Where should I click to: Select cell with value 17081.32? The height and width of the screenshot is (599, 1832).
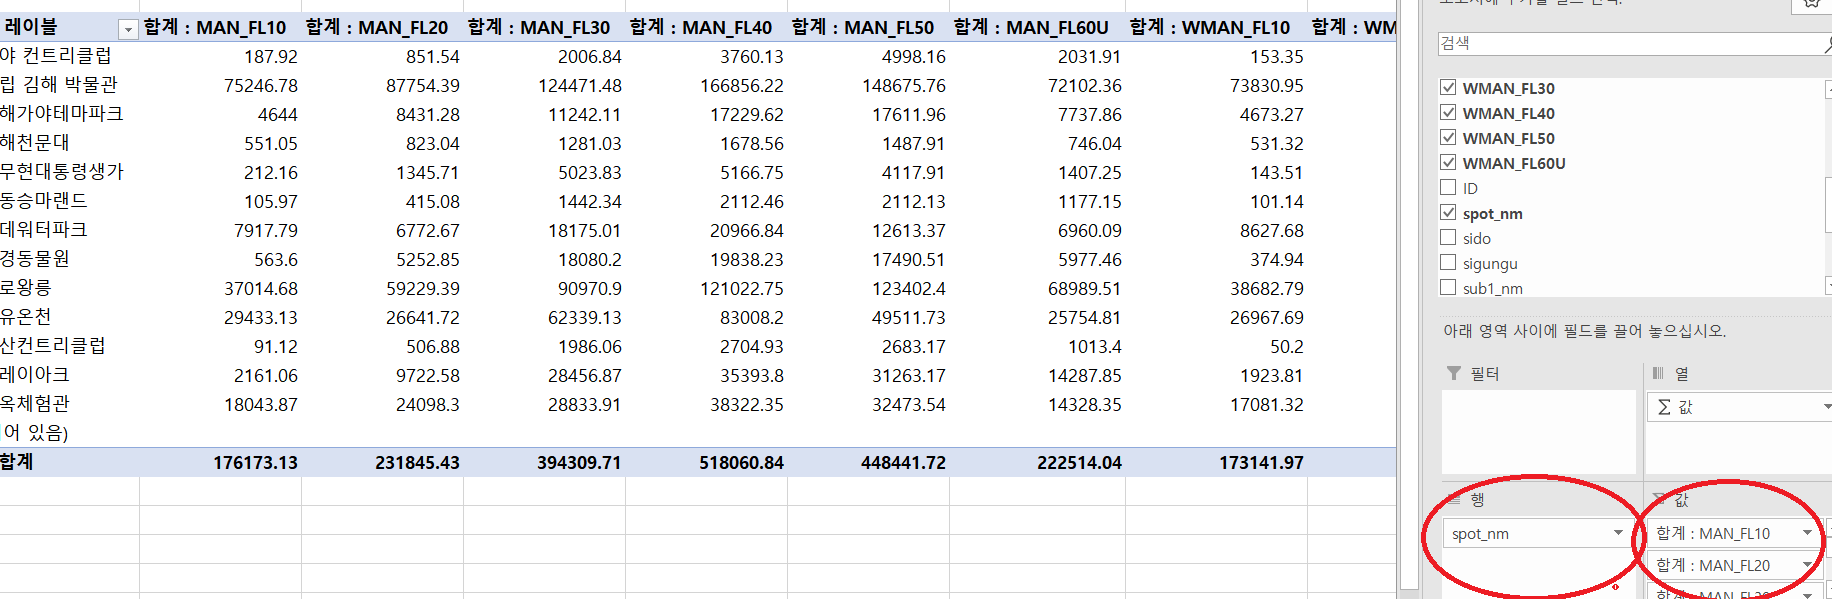tap(1266, 405)
